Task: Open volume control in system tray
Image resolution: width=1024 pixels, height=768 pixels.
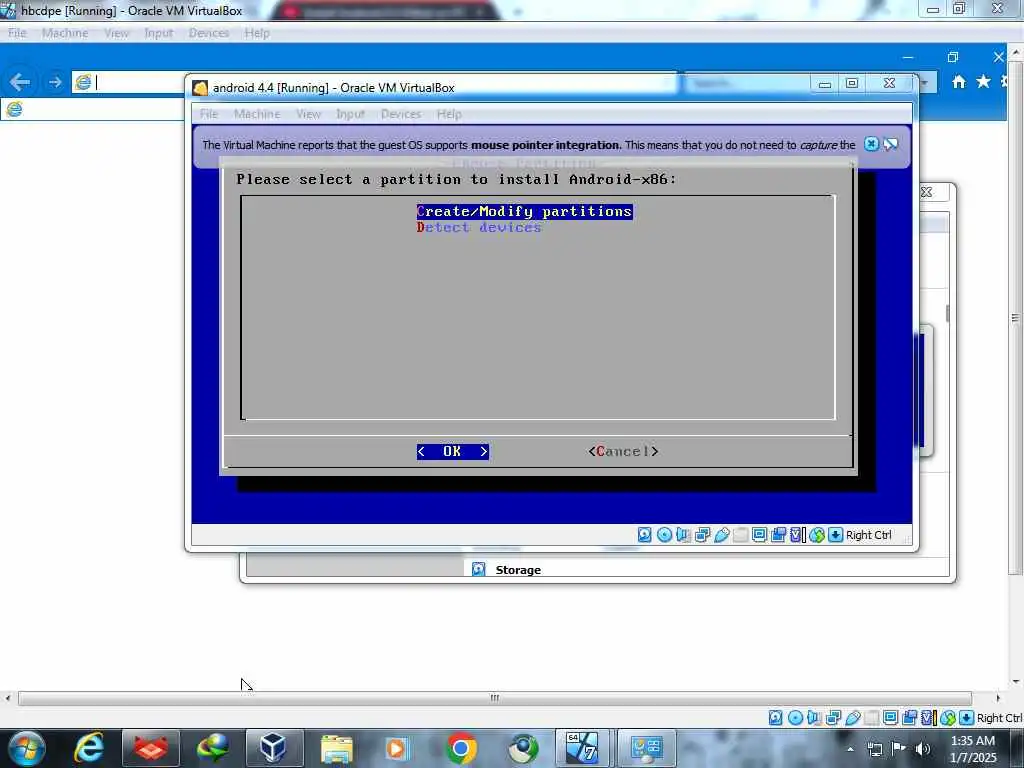Action: click(x=923, y=749)
